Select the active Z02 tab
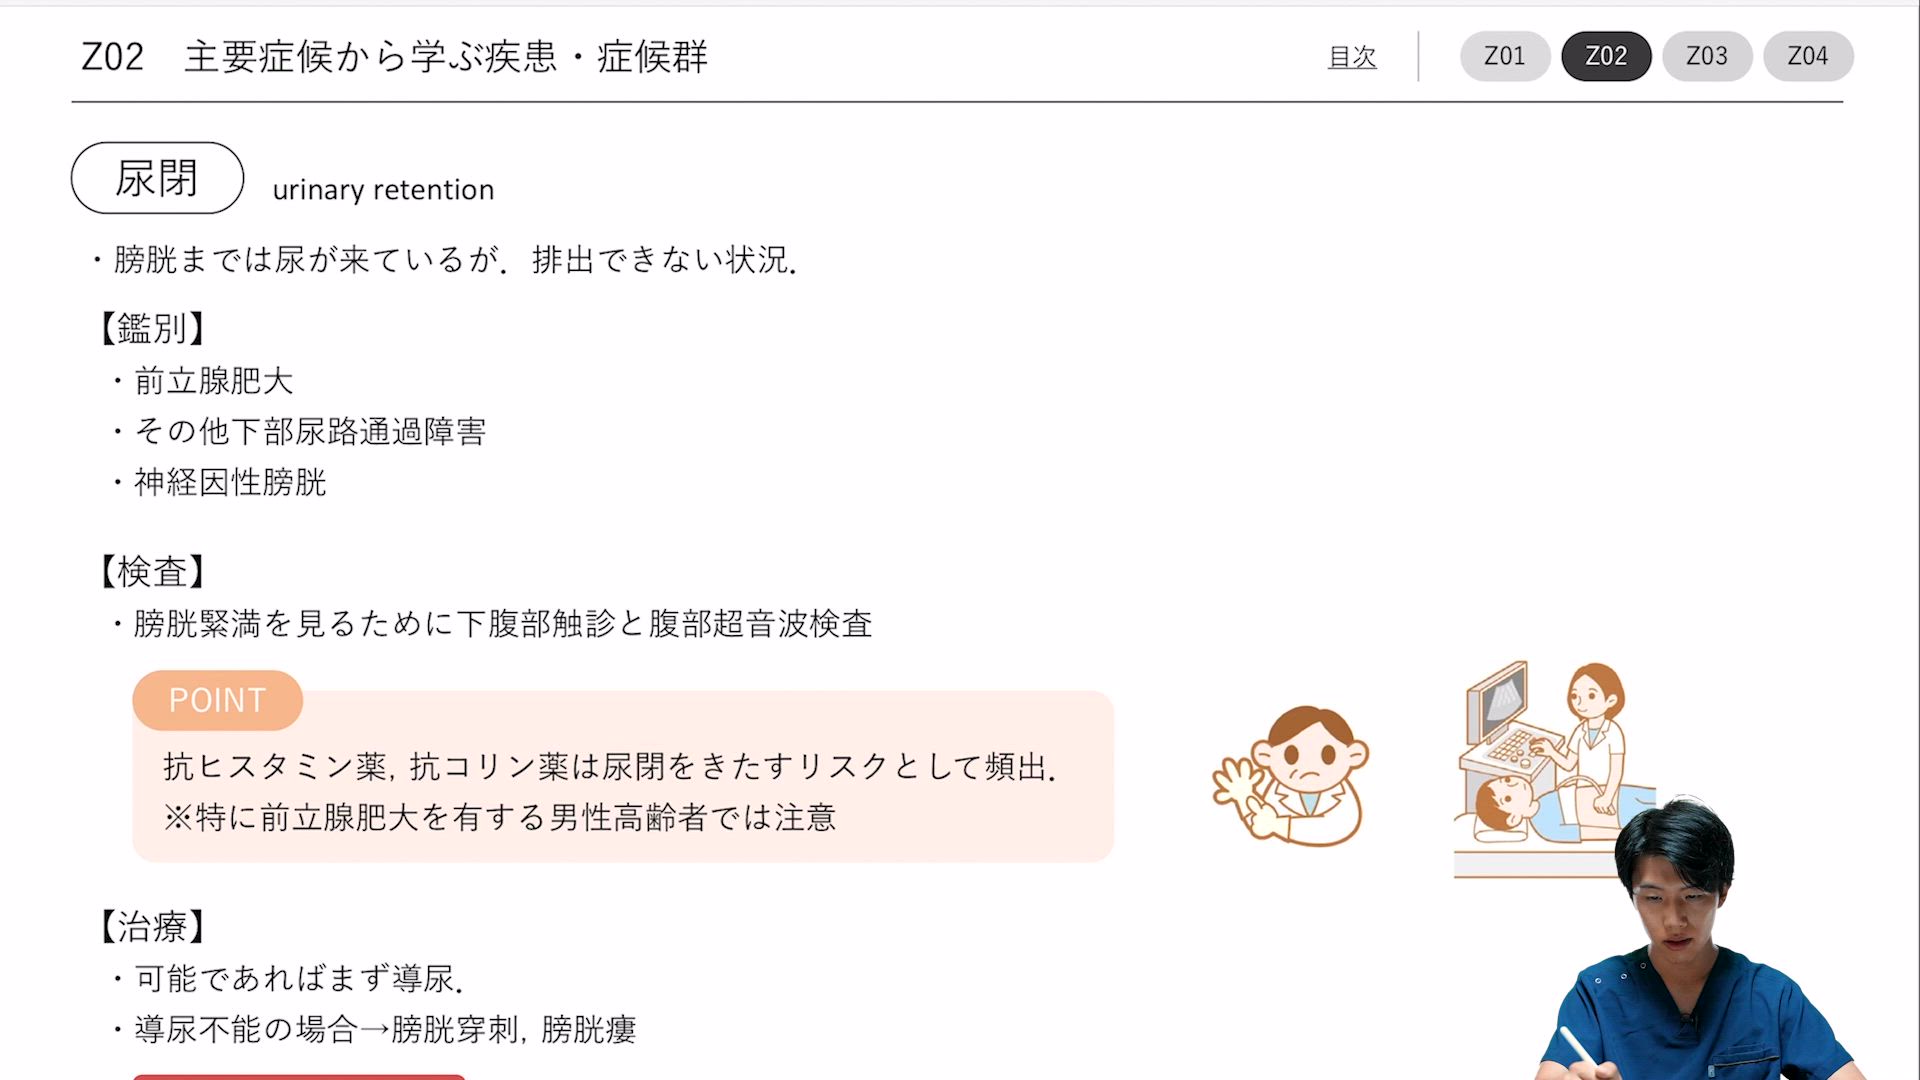Screen dimensions: 1920x1080 (x=1606, y=56)
